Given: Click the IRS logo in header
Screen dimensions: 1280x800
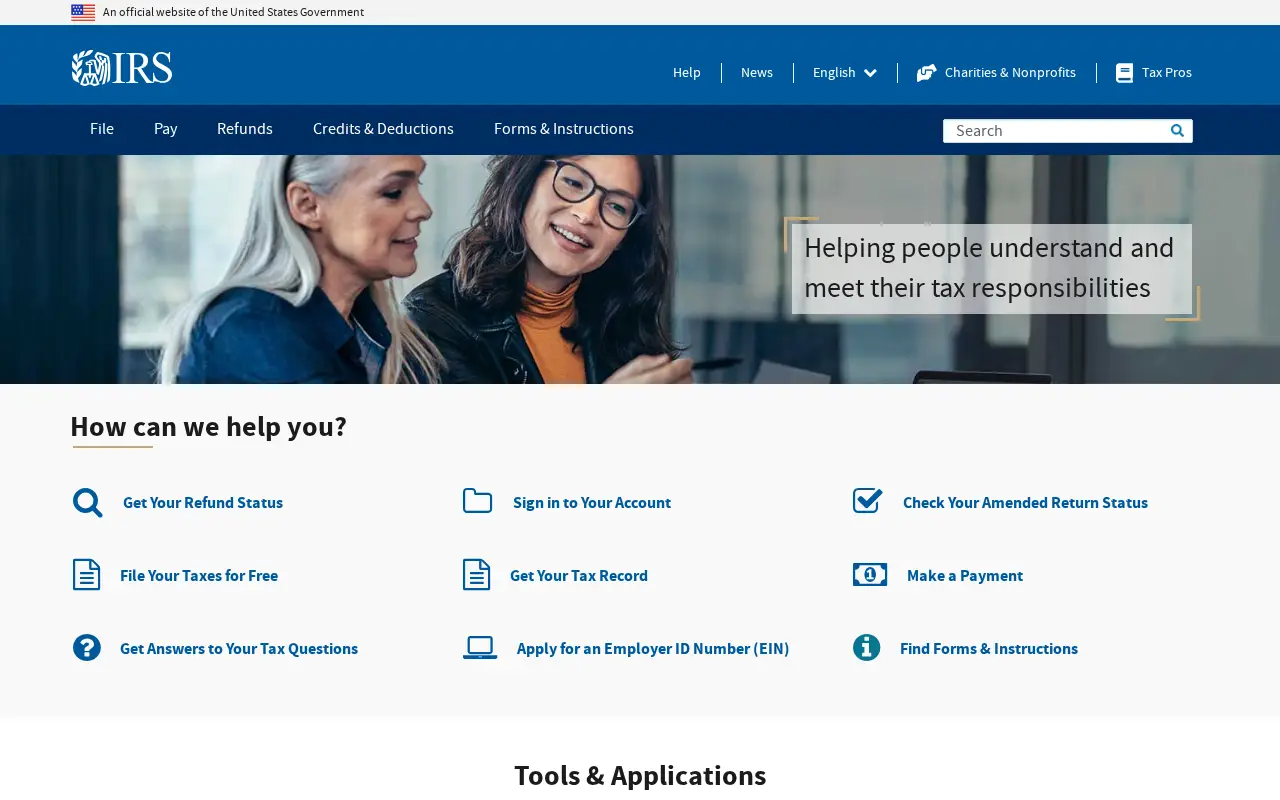Looking at the screenshot, I should 122,68.
